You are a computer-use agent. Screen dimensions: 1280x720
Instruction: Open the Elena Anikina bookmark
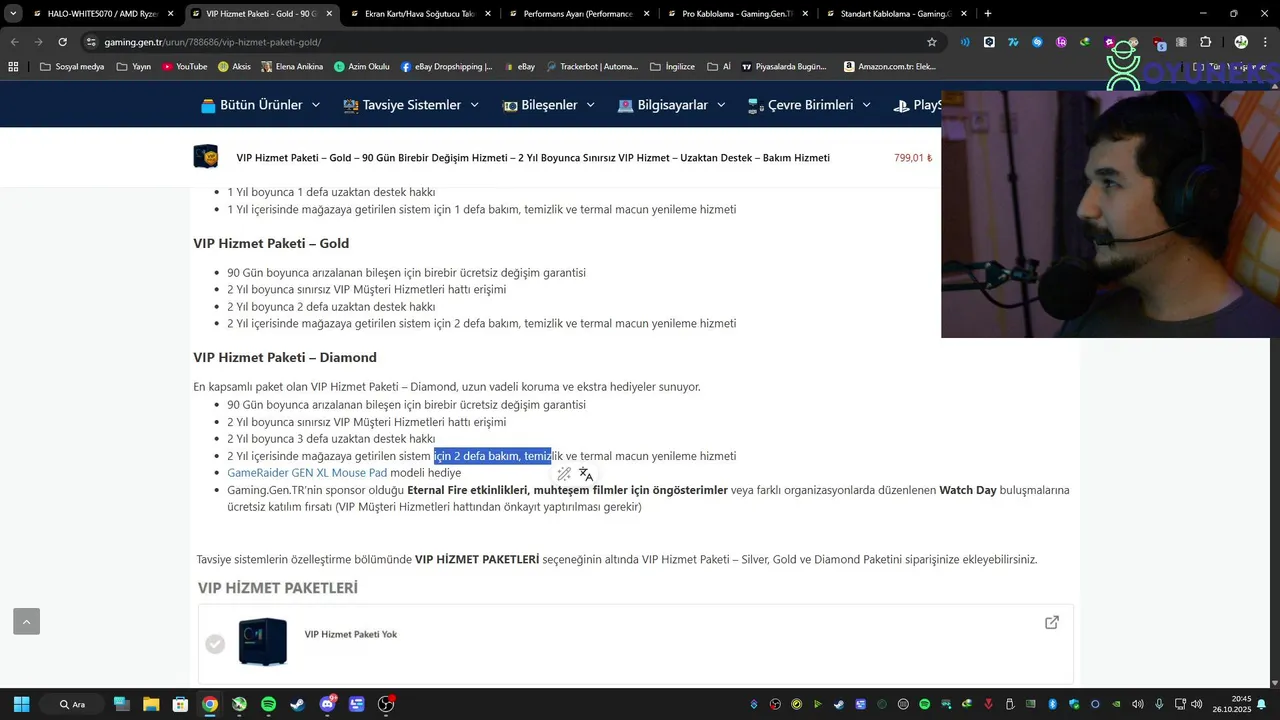click(x=292, y=67)
